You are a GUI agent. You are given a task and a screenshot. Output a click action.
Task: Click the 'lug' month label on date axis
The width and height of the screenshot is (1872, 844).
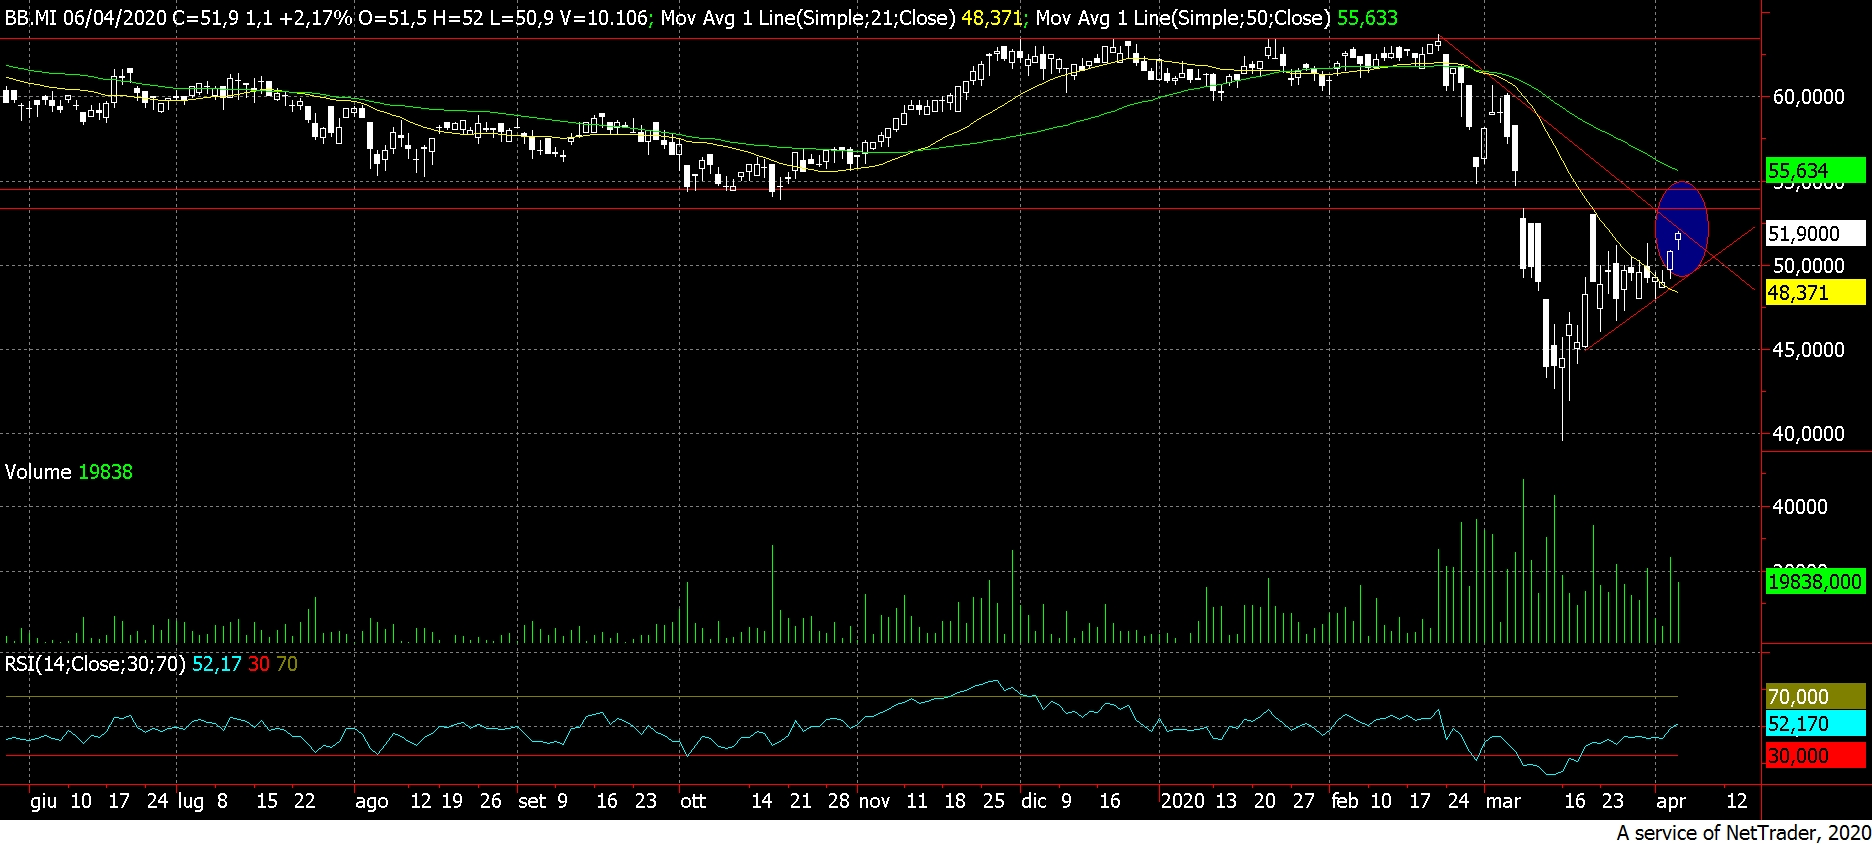191,801
